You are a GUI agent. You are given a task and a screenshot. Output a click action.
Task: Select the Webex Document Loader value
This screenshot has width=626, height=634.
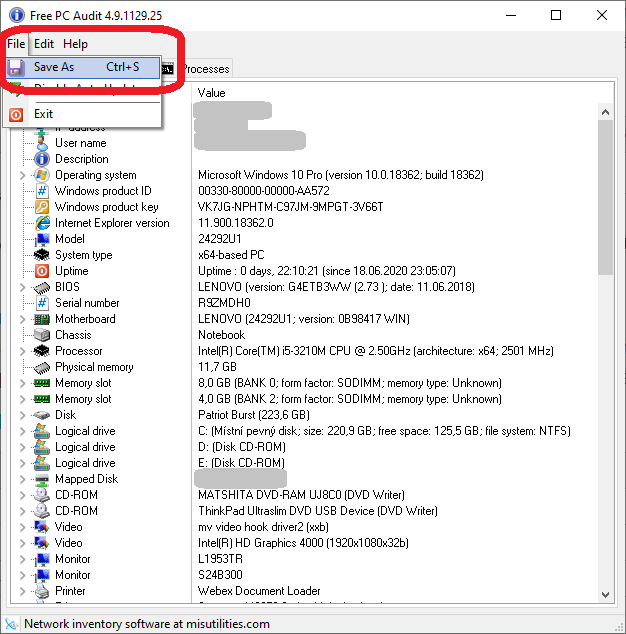pos(259,591)
